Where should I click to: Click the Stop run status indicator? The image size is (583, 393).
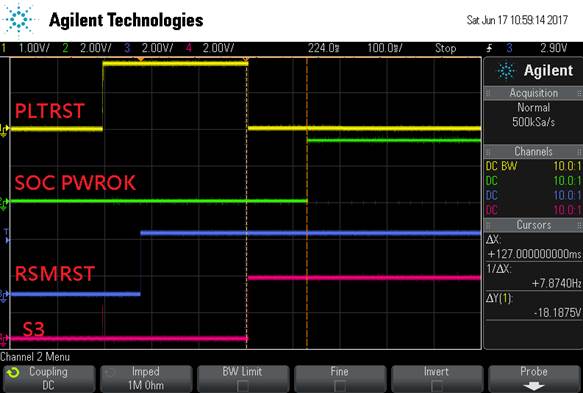tap(445, 48)
